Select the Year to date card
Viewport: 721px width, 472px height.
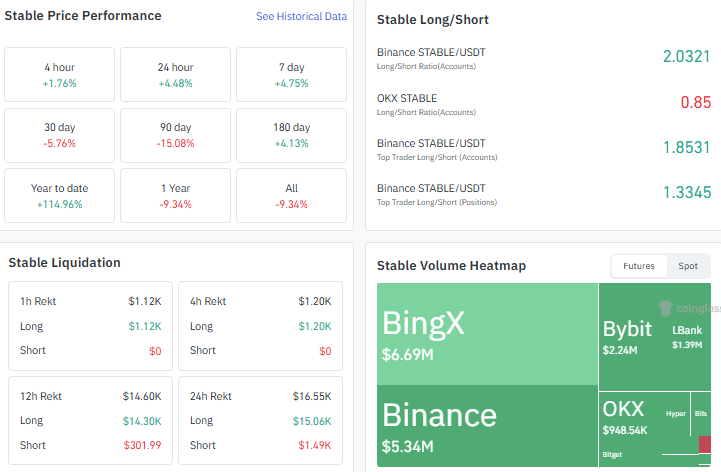click(x=59, y=196)
